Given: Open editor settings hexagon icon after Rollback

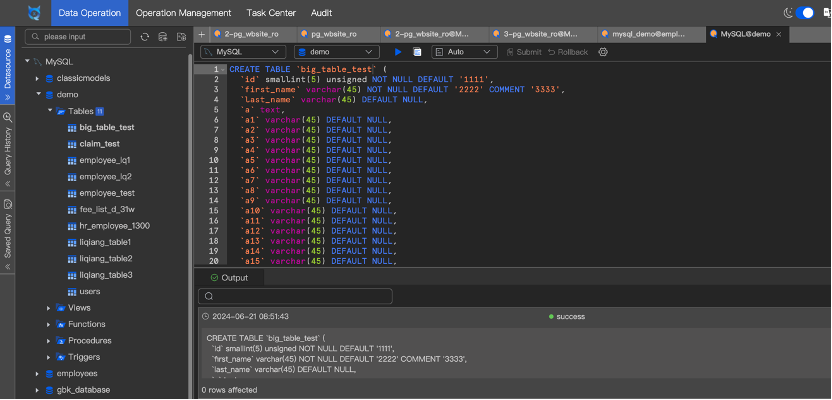Looking at the screenshot, I should [604, 51].
